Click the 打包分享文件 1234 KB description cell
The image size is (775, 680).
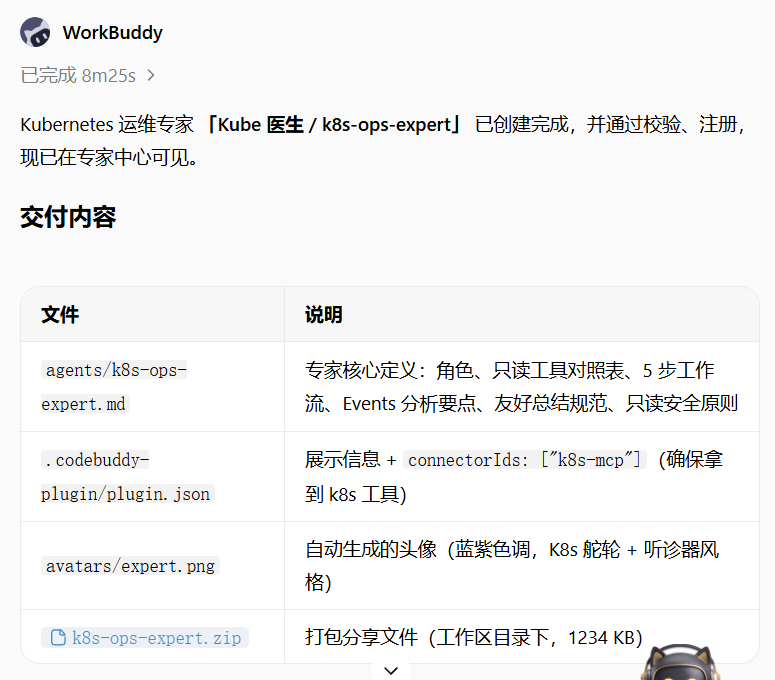coord(522,637)
